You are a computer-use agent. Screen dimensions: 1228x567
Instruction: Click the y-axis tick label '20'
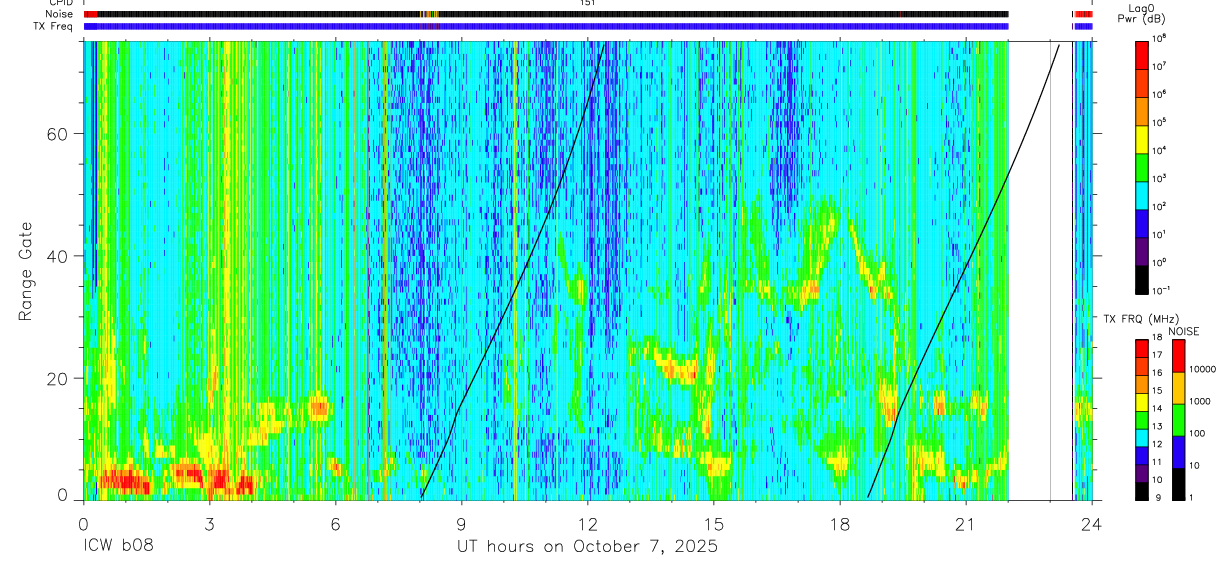click(58, 379)
